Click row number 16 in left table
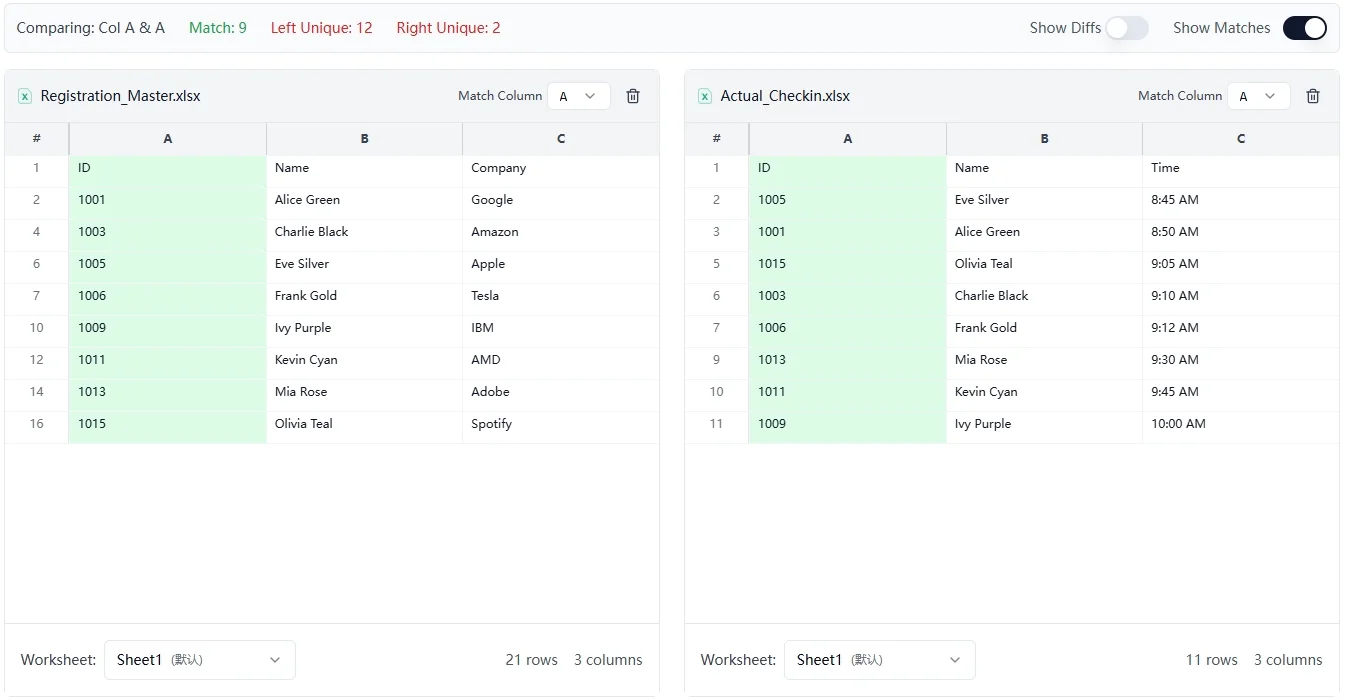Viewport: 1345px width, 700px height. coord(36,423)
